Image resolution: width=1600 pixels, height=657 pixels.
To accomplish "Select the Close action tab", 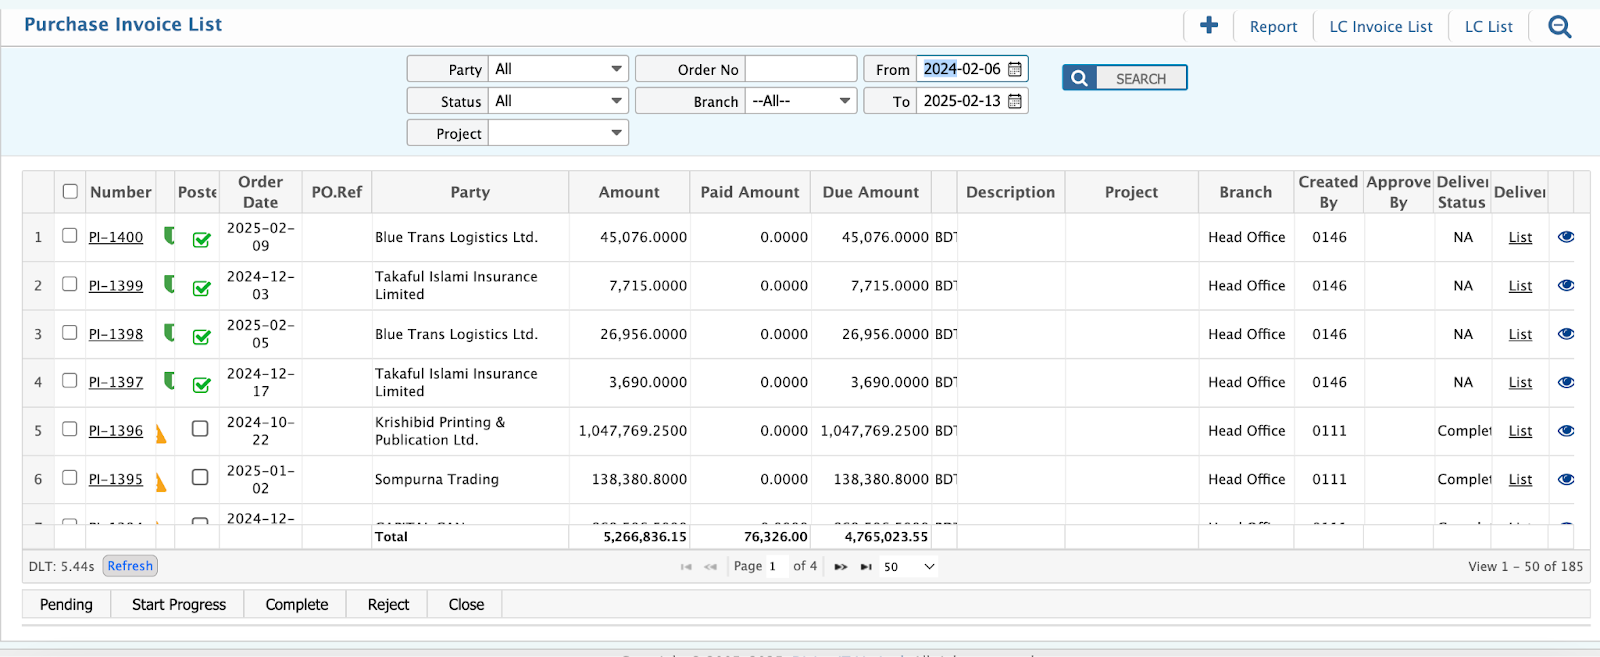I will tap(466, 605).
